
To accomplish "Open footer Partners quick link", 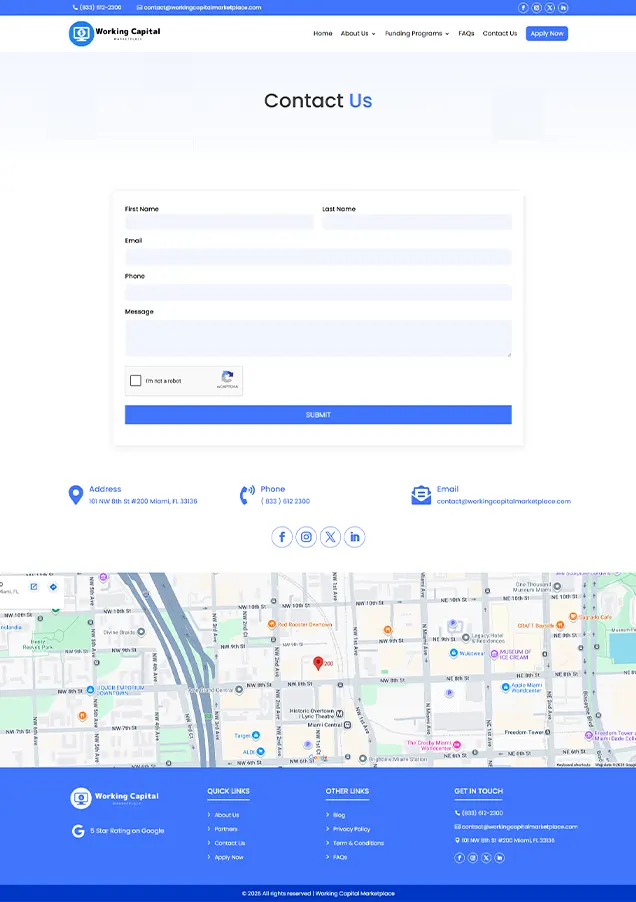I will click(226, 829).
